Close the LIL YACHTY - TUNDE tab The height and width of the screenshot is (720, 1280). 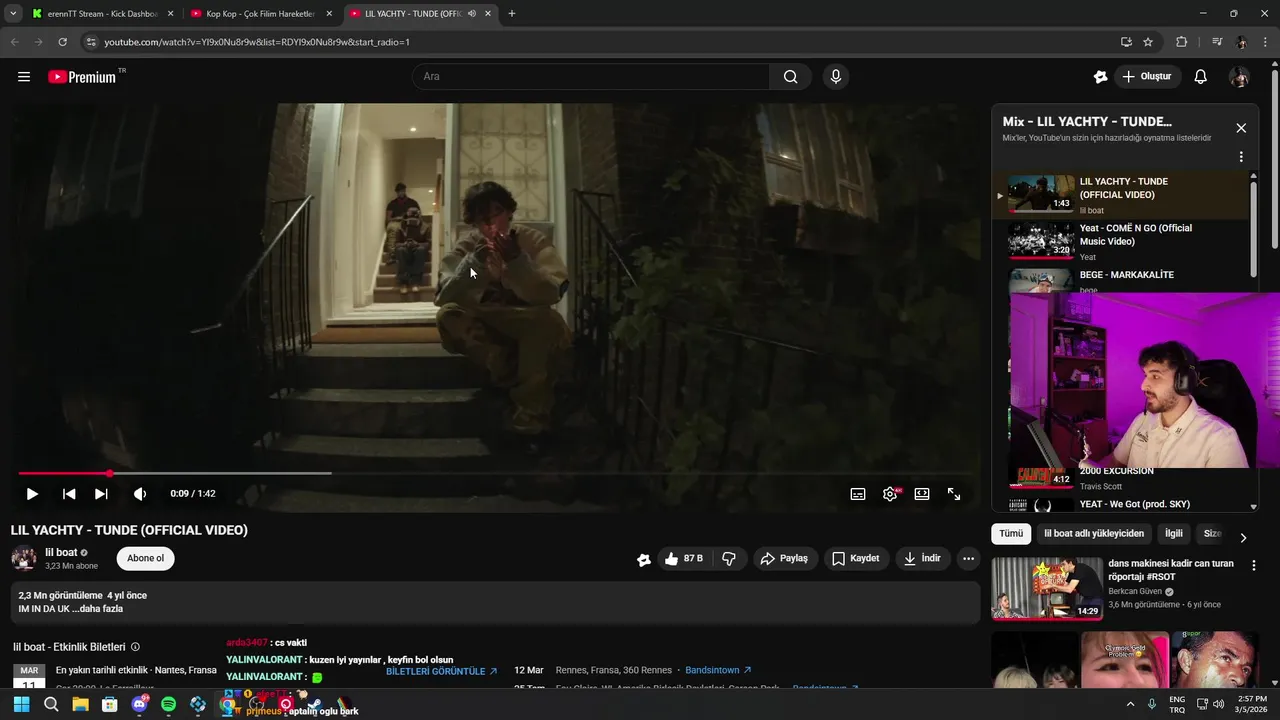point(488,14)
